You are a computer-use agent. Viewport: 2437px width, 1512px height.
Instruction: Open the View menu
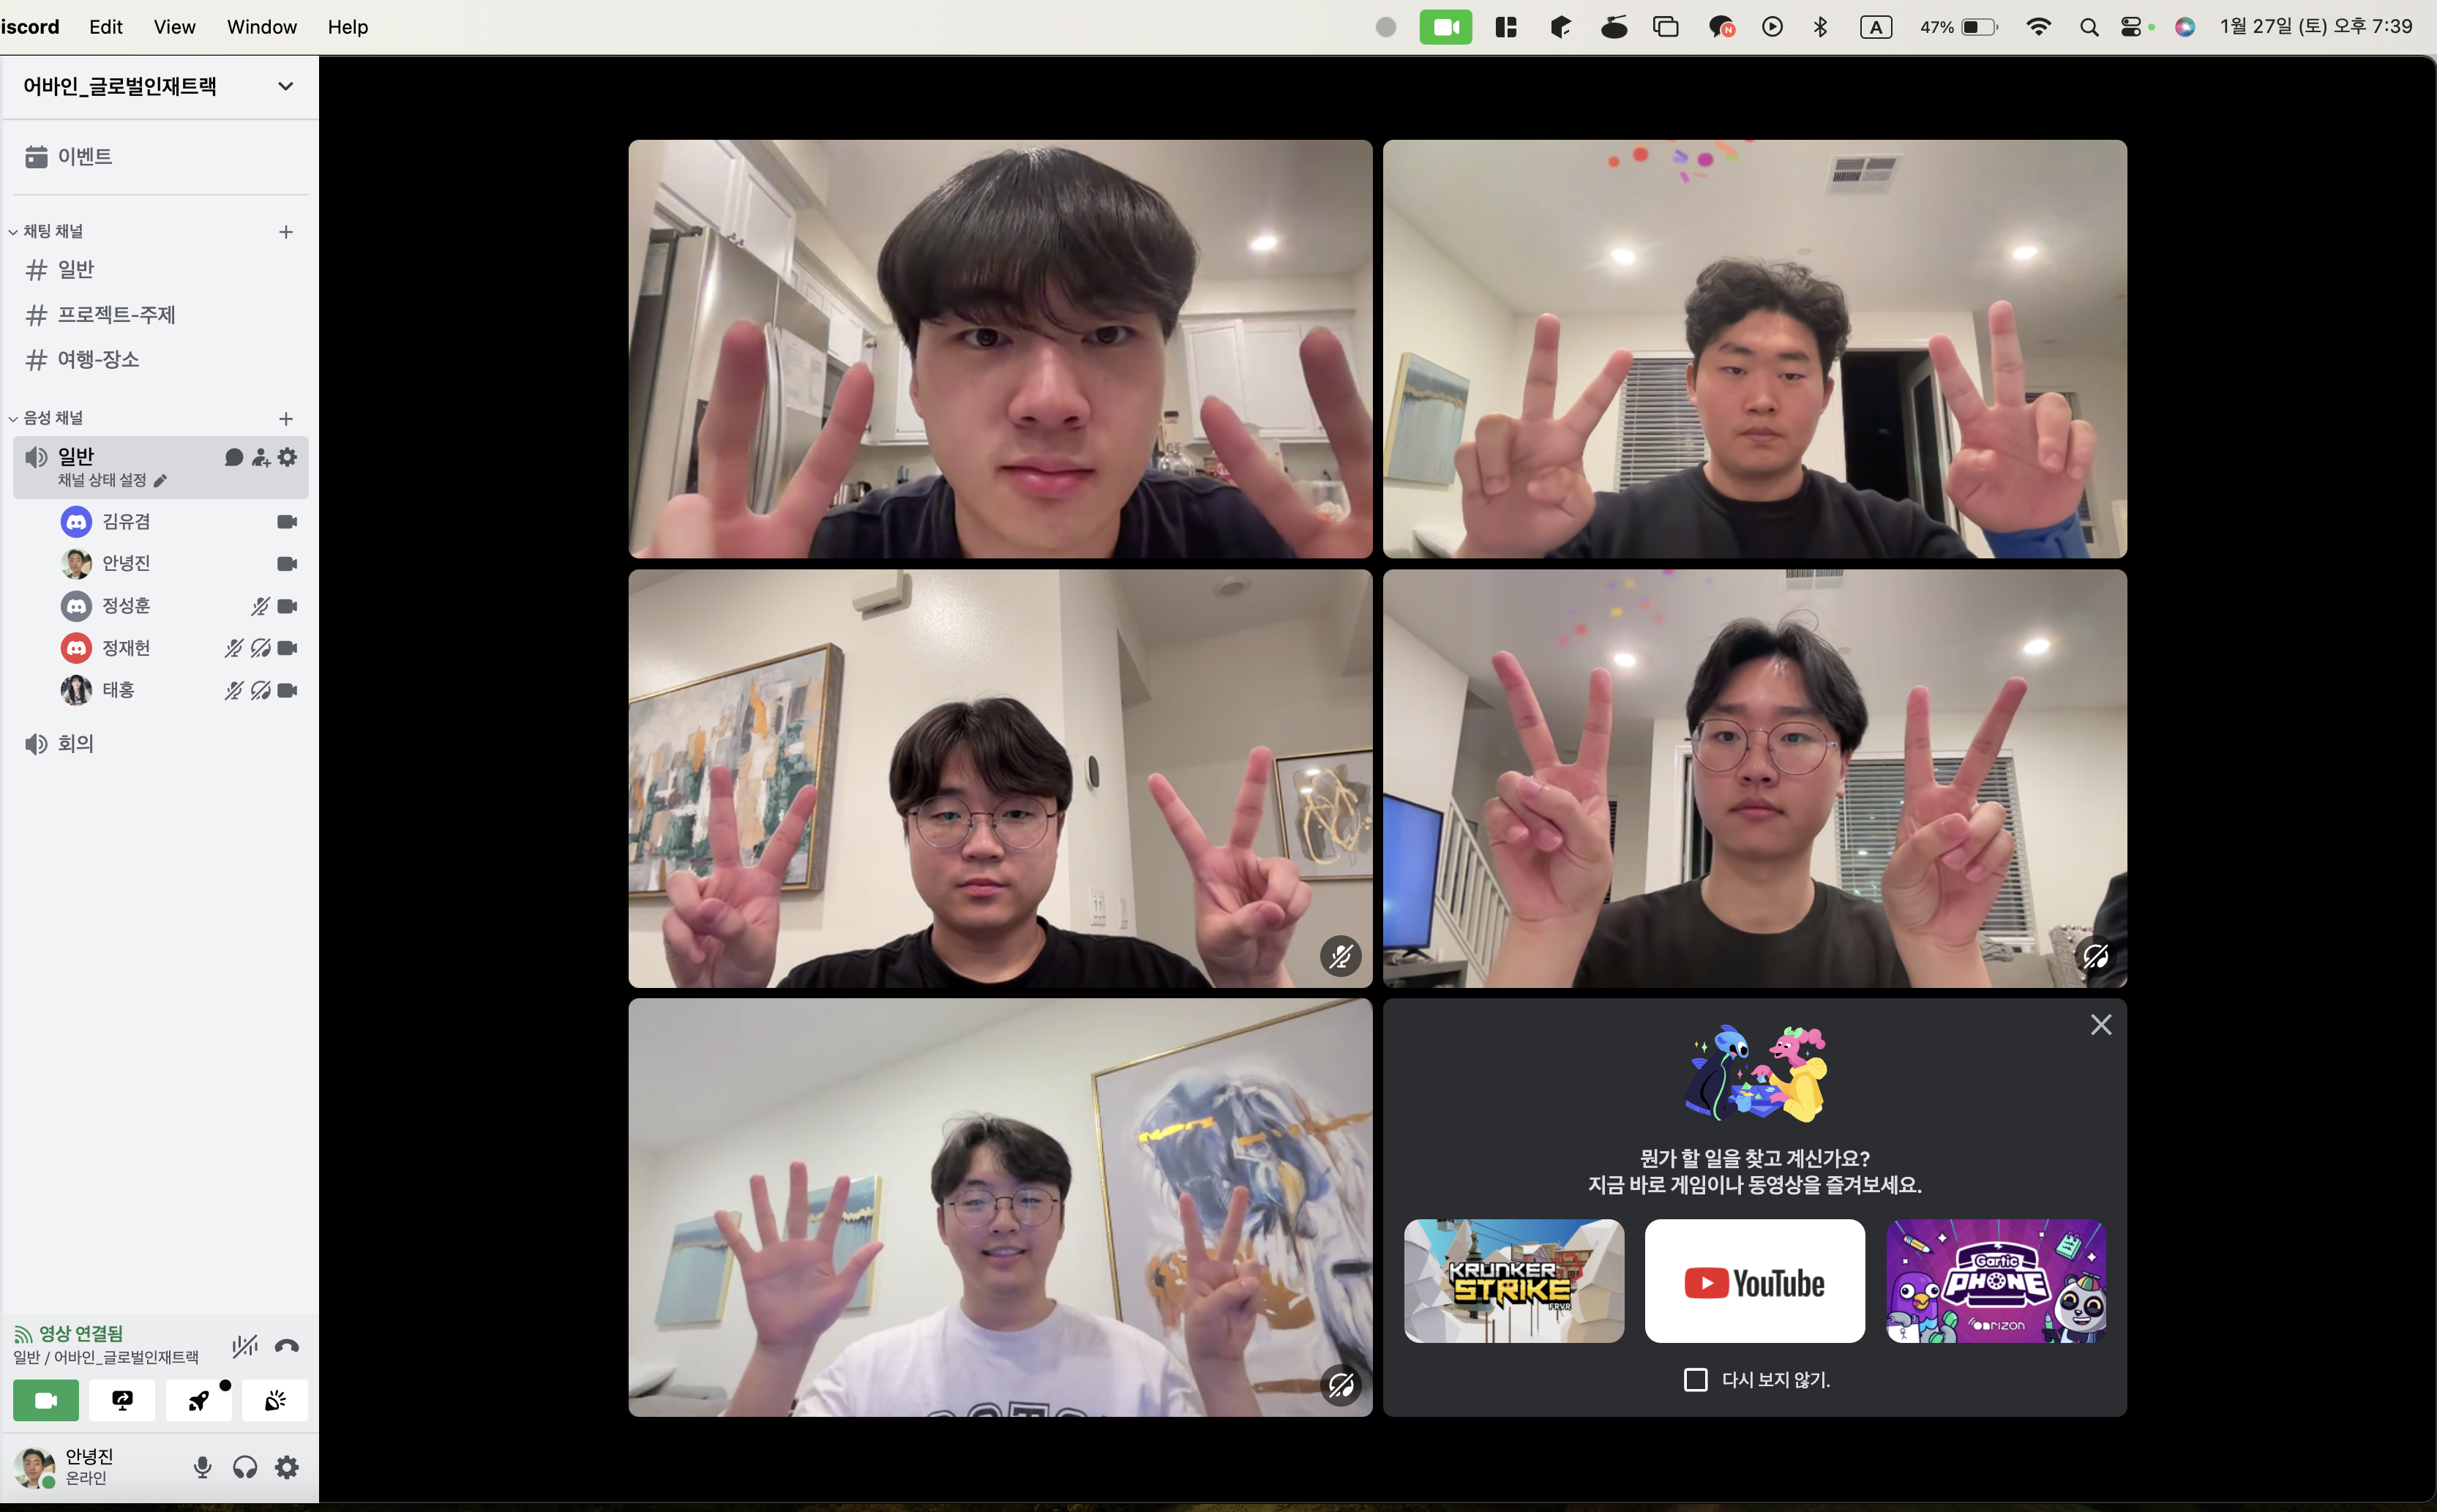coord(174,27)
